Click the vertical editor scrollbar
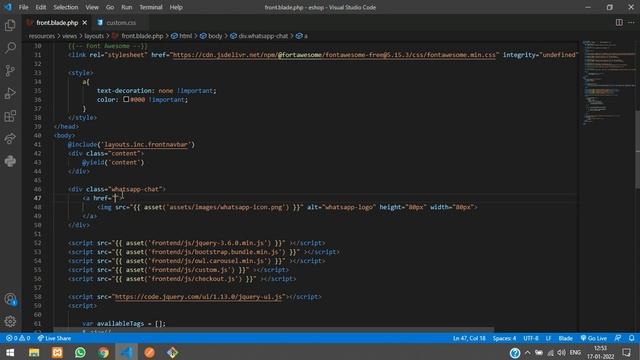The width and height of the screenshot is (640, 360). (x=637, y=149)
